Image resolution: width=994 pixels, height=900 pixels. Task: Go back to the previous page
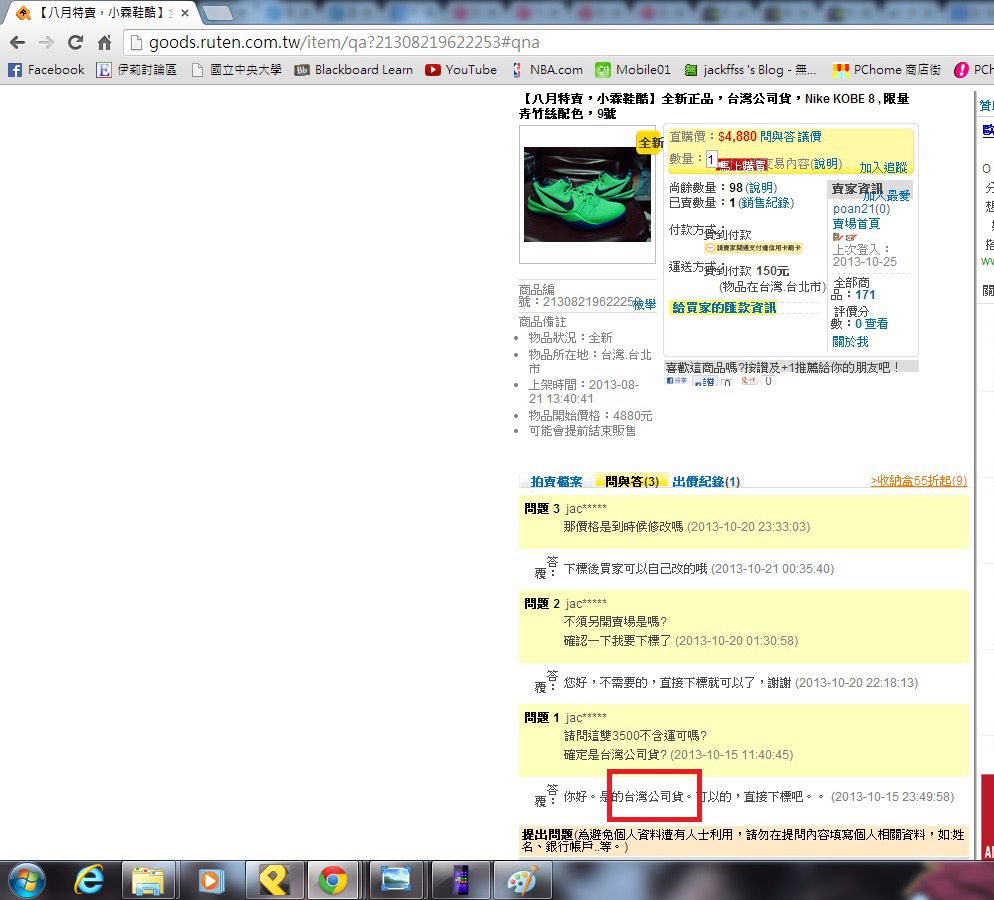[x=18, y=42]
